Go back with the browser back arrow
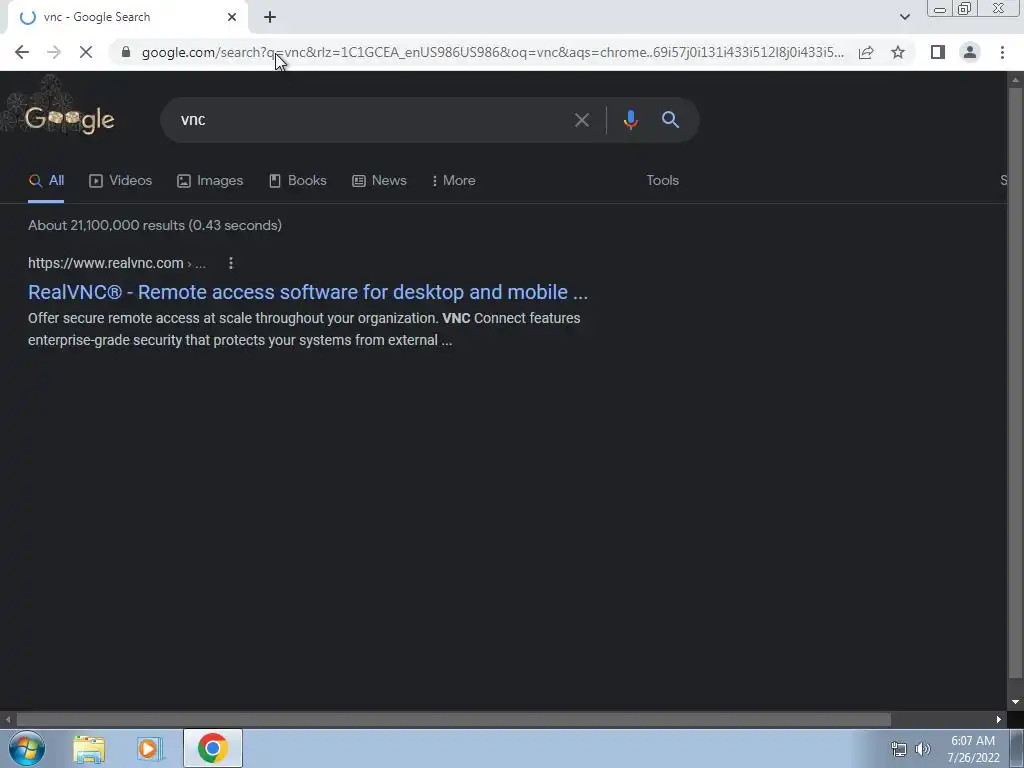Image resolution: width=1024 pixels, height=768 pixels. click(x=22, y=52)
